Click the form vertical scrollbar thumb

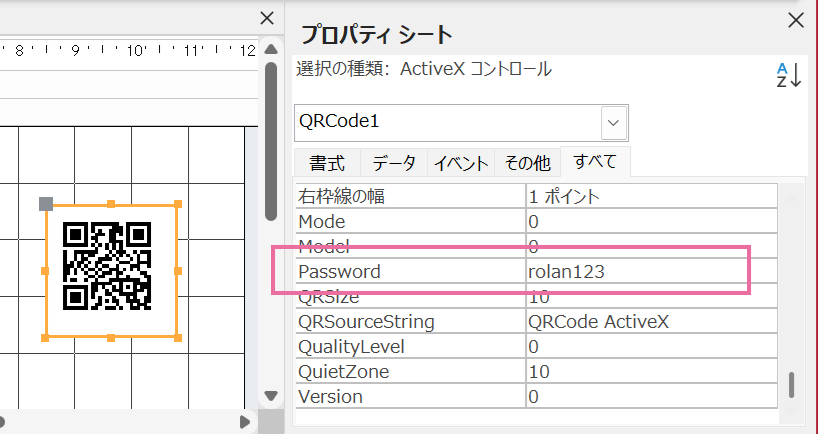(x=271, y=141)
